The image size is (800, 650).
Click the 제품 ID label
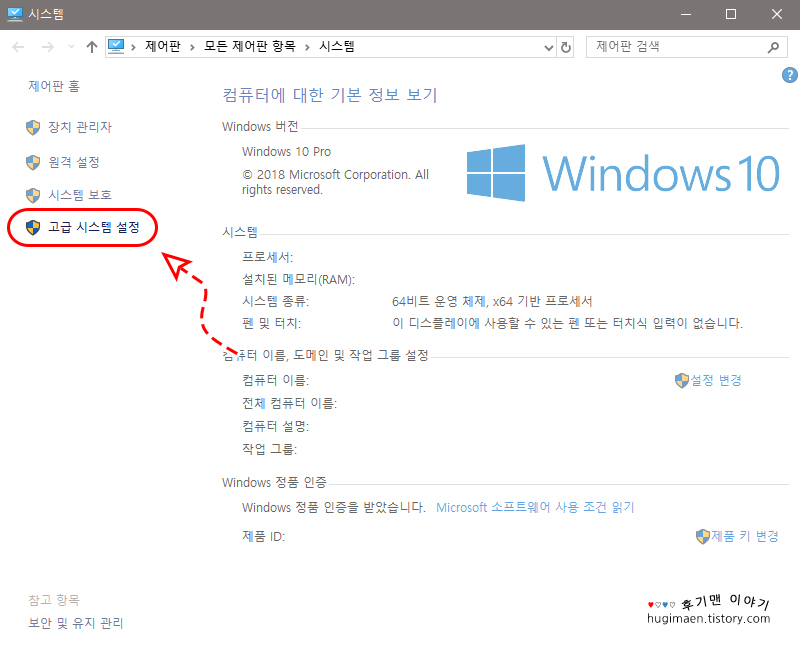point(263,537)
